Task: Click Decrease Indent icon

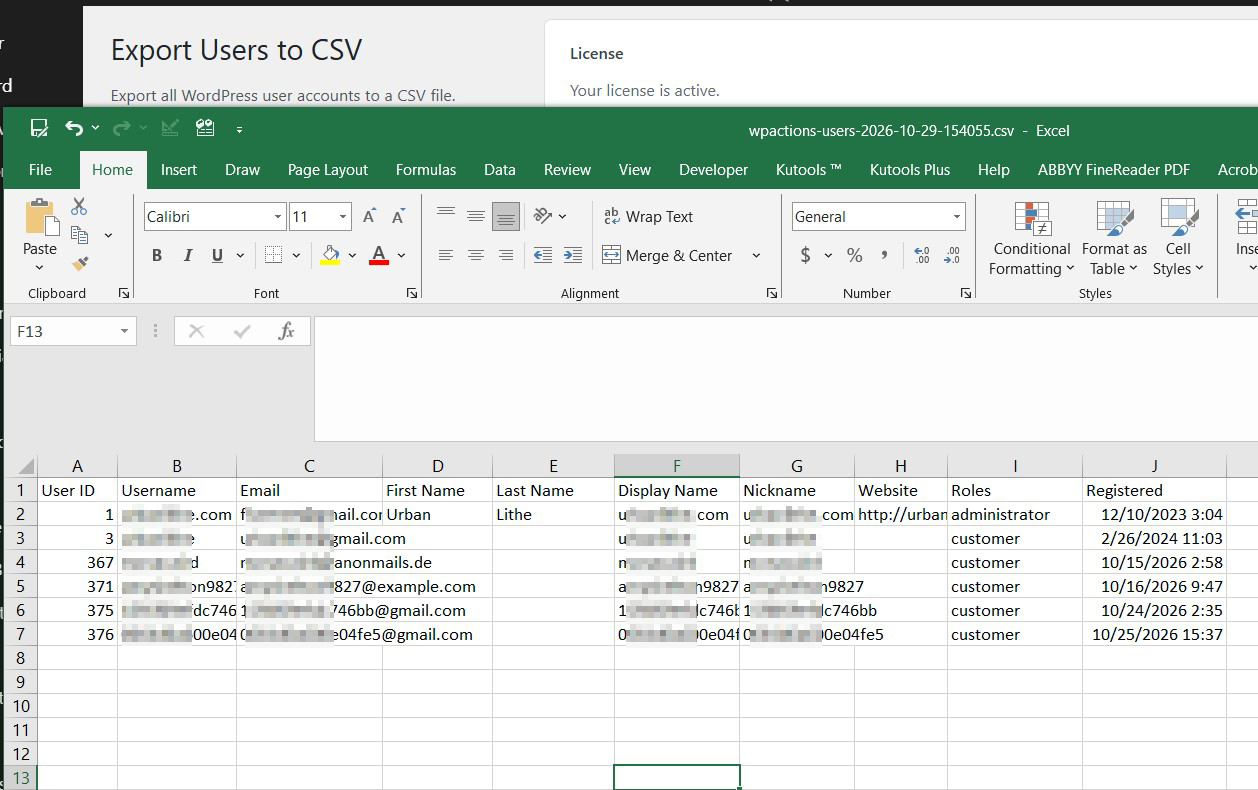Action: point(543,256)
